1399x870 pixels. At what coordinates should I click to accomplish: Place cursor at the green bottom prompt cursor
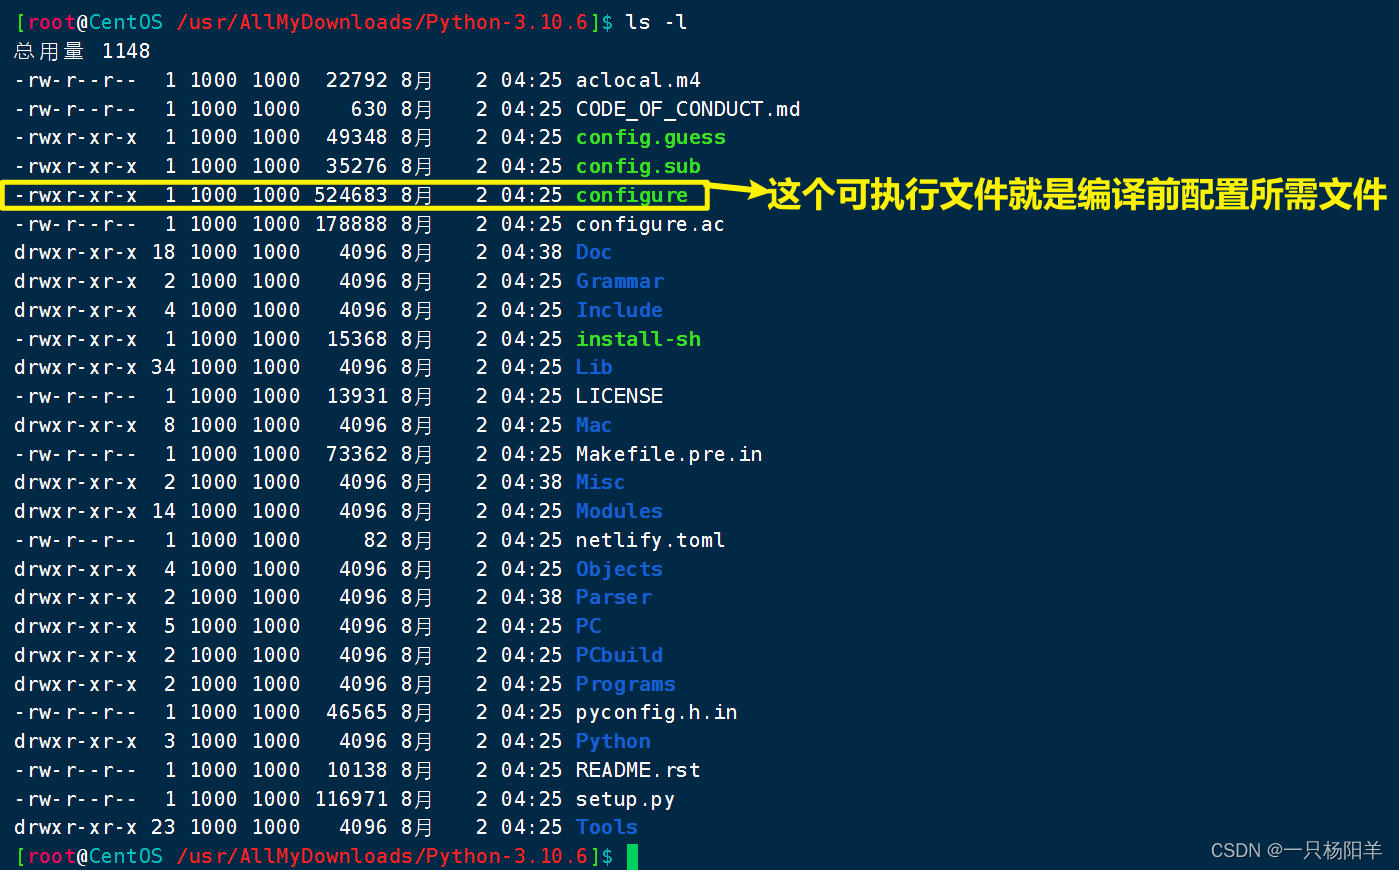point(632,857)
